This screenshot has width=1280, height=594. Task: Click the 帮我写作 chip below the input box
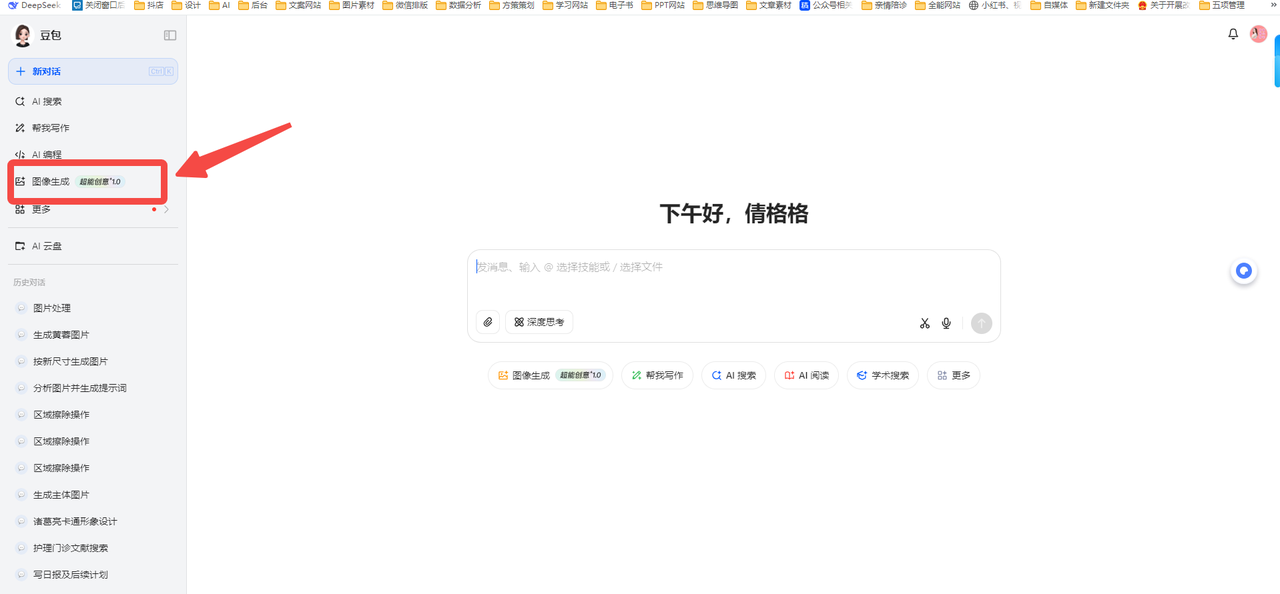(657, 375)
